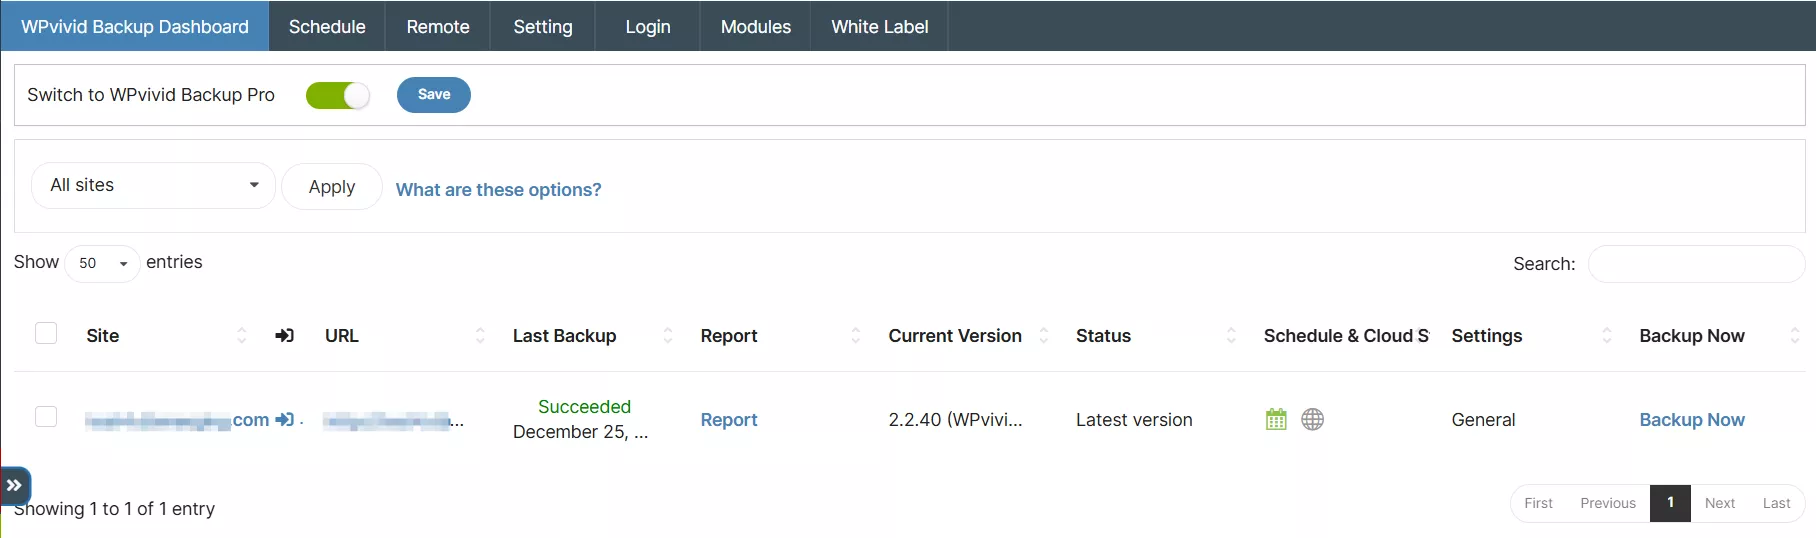
Task: Open the Show 50 entries dropdown
Action: [102, 263]
